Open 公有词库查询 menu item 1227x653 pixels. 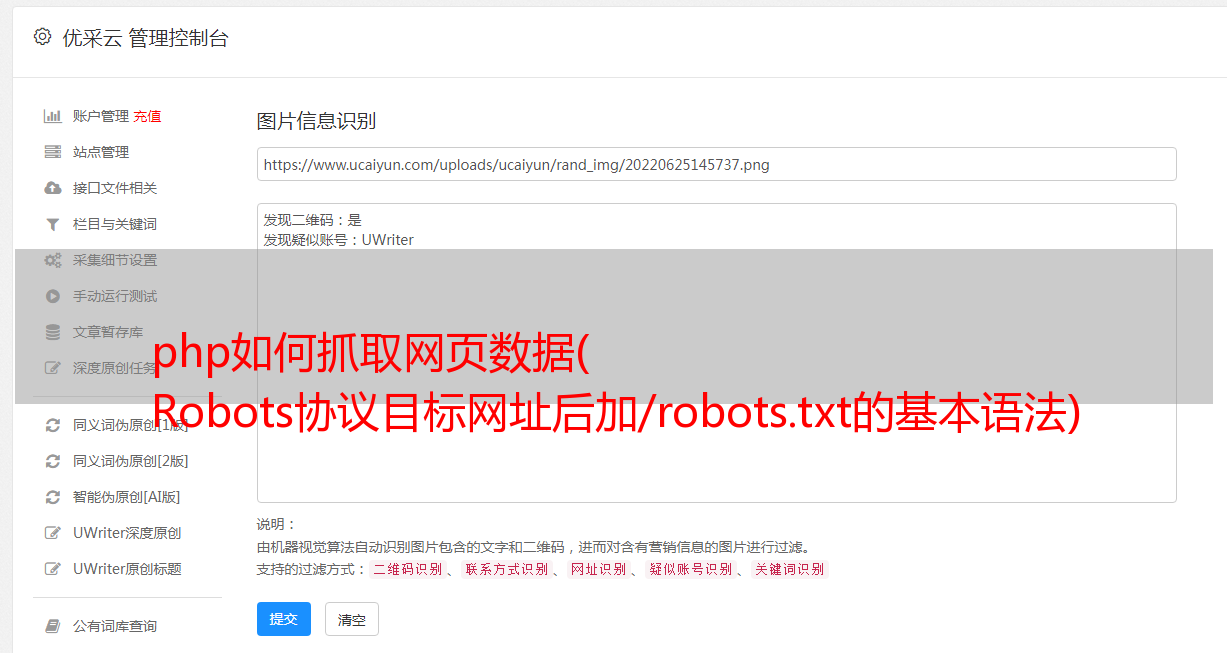click(115, 626)
